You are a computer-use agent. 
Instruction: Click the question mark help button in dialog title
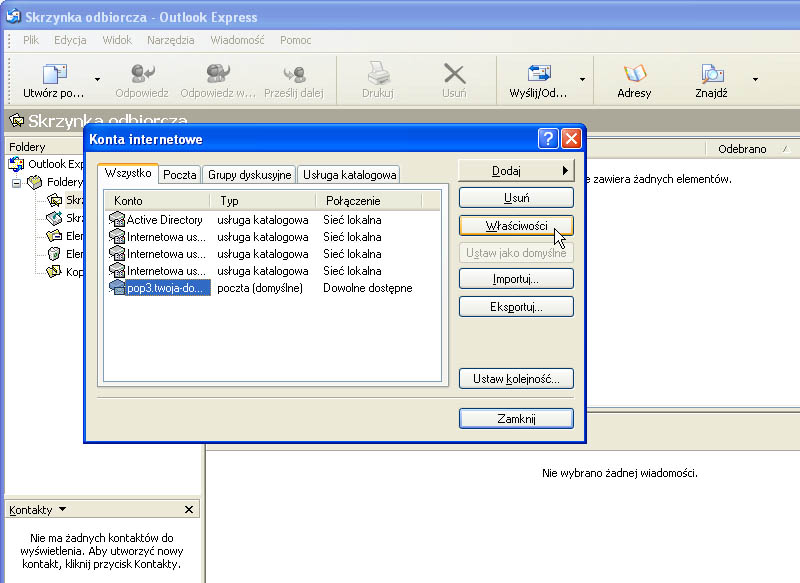[x=548, y=139]
